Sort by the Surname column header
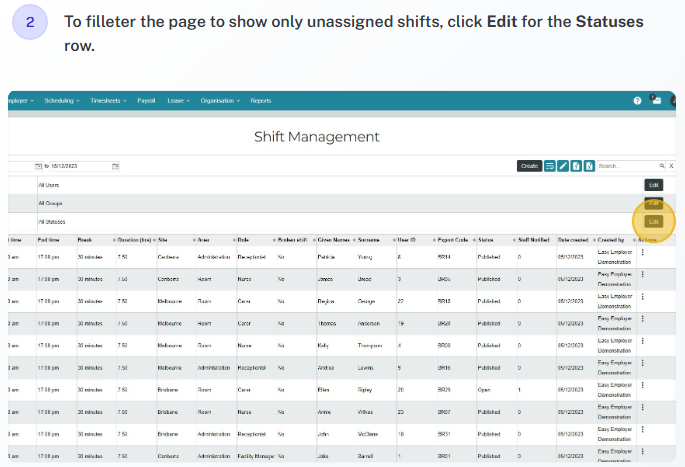 point(369,240)
